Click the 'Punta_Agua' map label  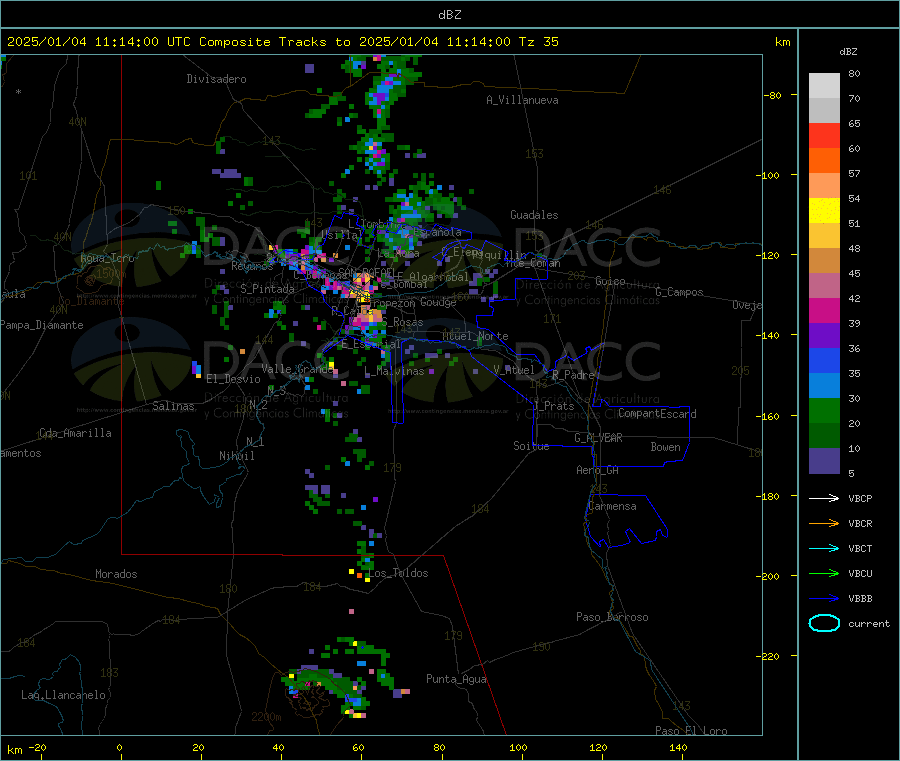click(x=456, y=679)
